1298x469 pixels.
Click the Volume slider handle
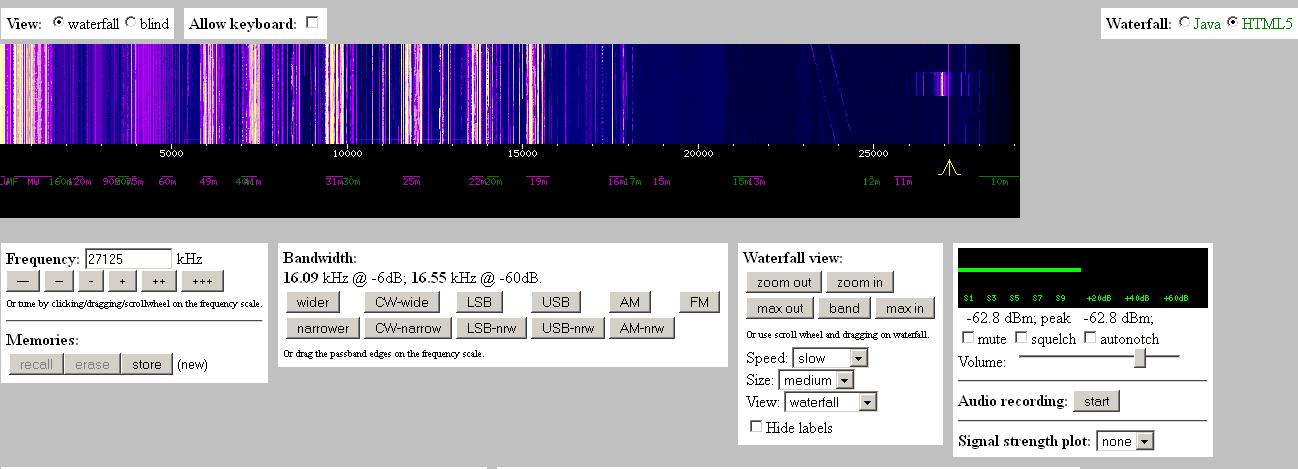tap(1139, 359)
